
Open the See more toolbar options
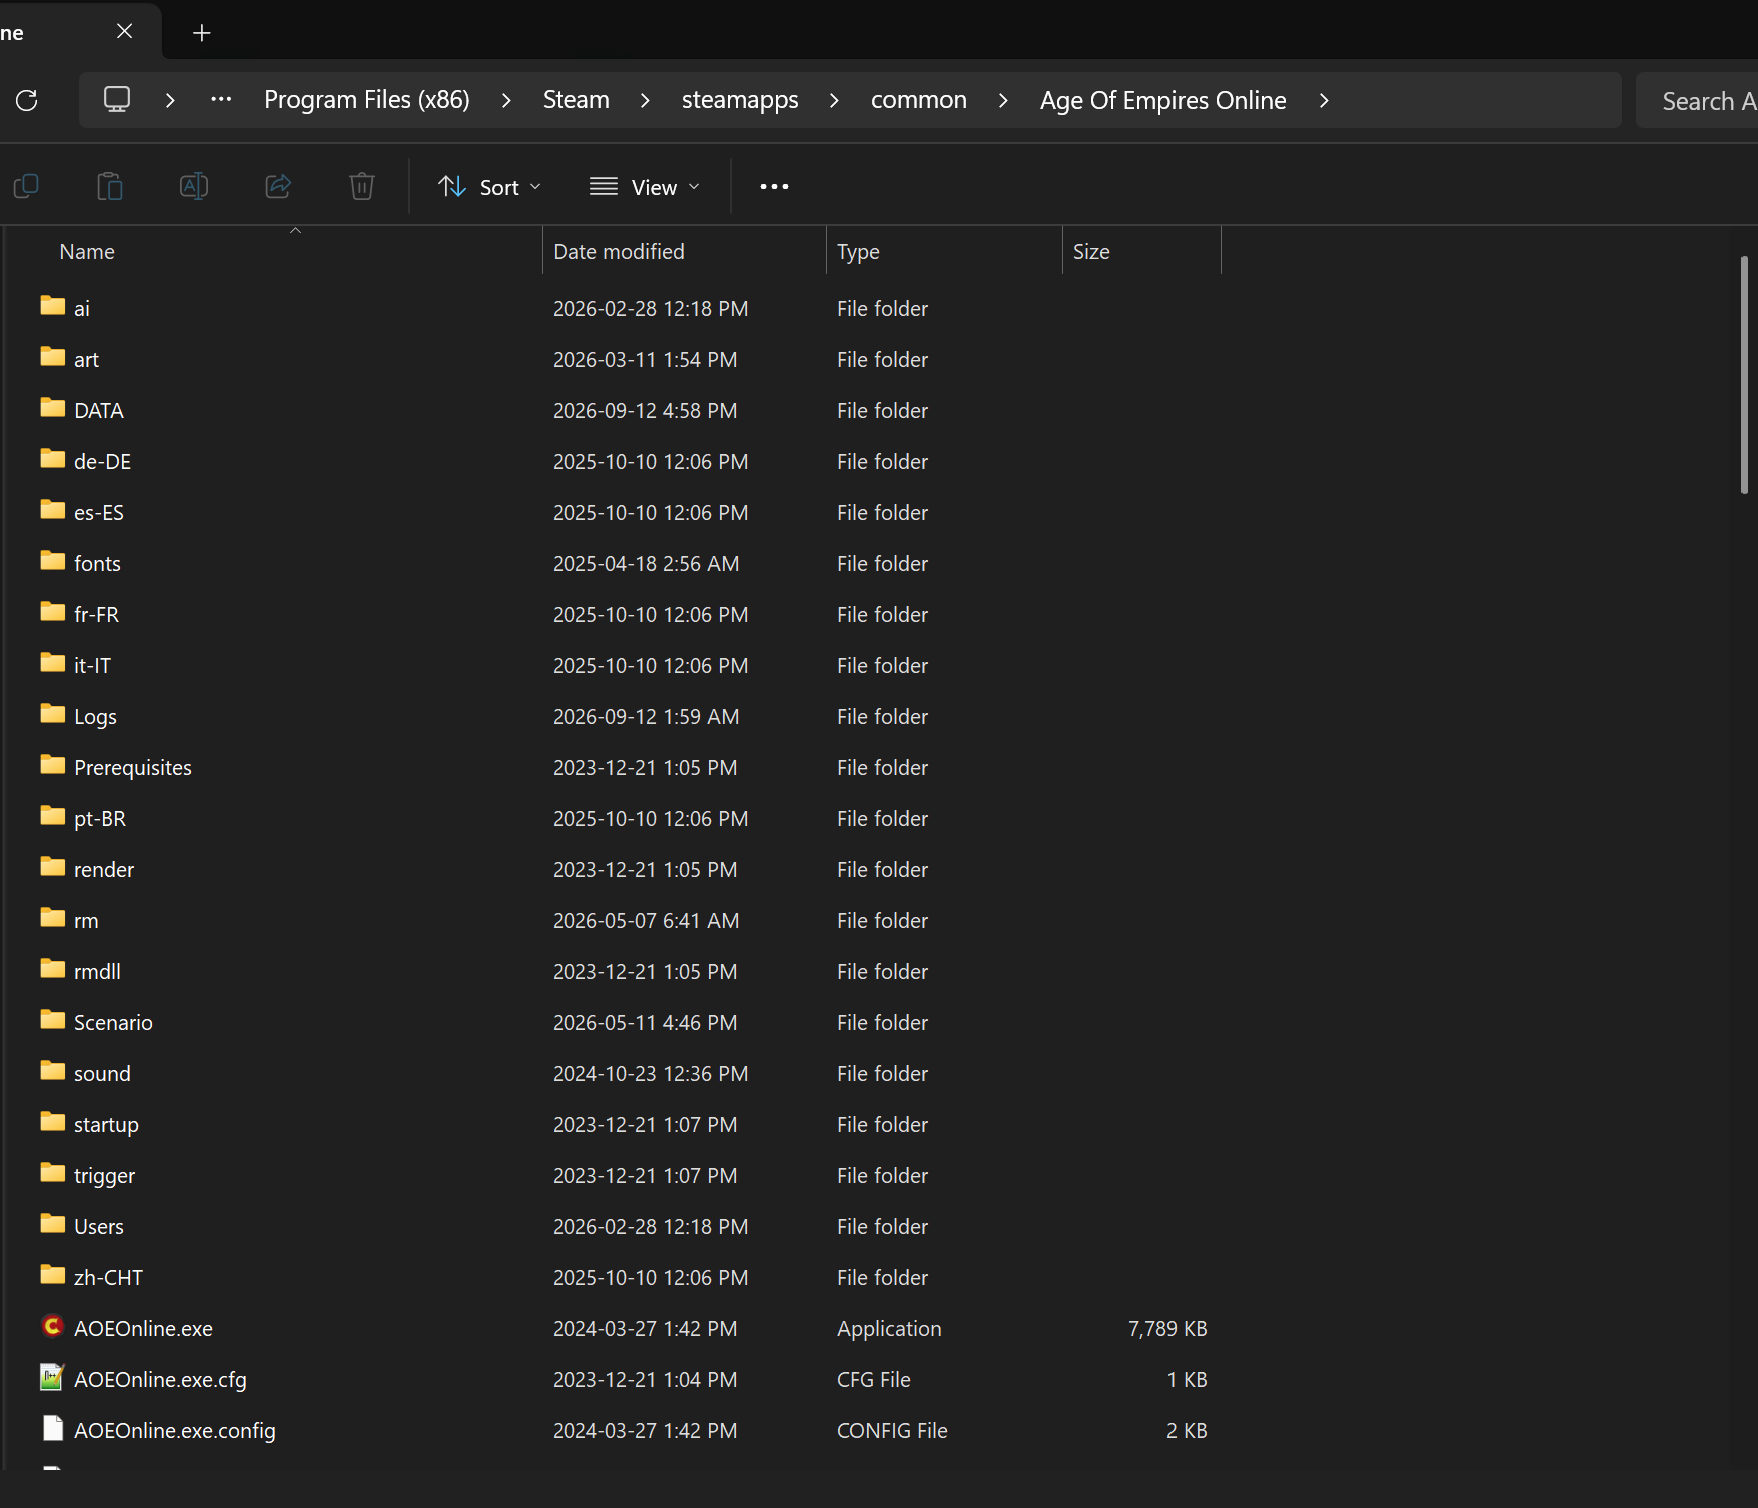coord(774,187)
